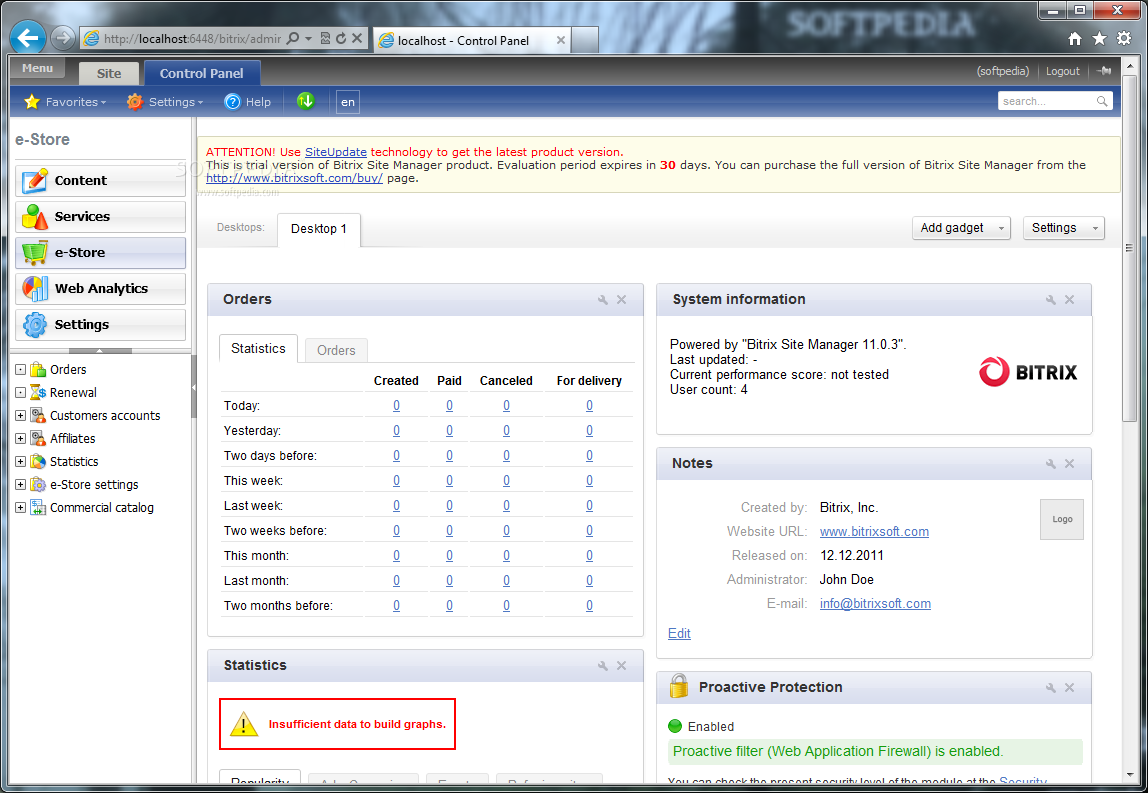Open the Content section icon in the sidebar

(x=34, y=180)
